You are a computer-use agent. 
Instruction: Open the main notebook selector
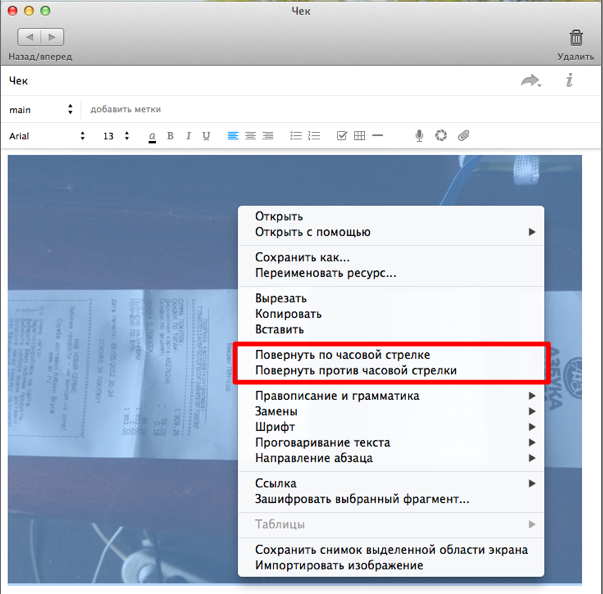pyautogui.click(x=42, y=109)
